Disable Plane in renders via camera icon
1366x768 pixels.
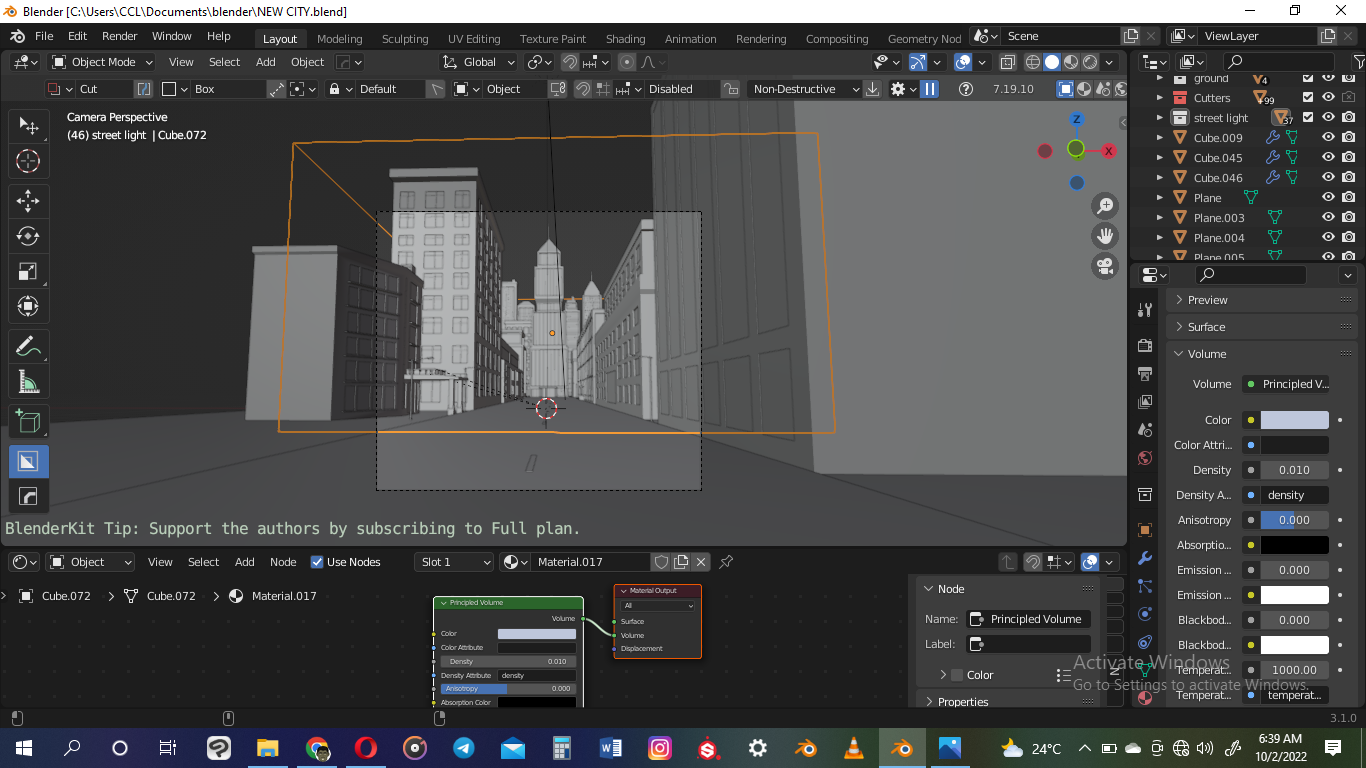click(x=1348, y=198)
